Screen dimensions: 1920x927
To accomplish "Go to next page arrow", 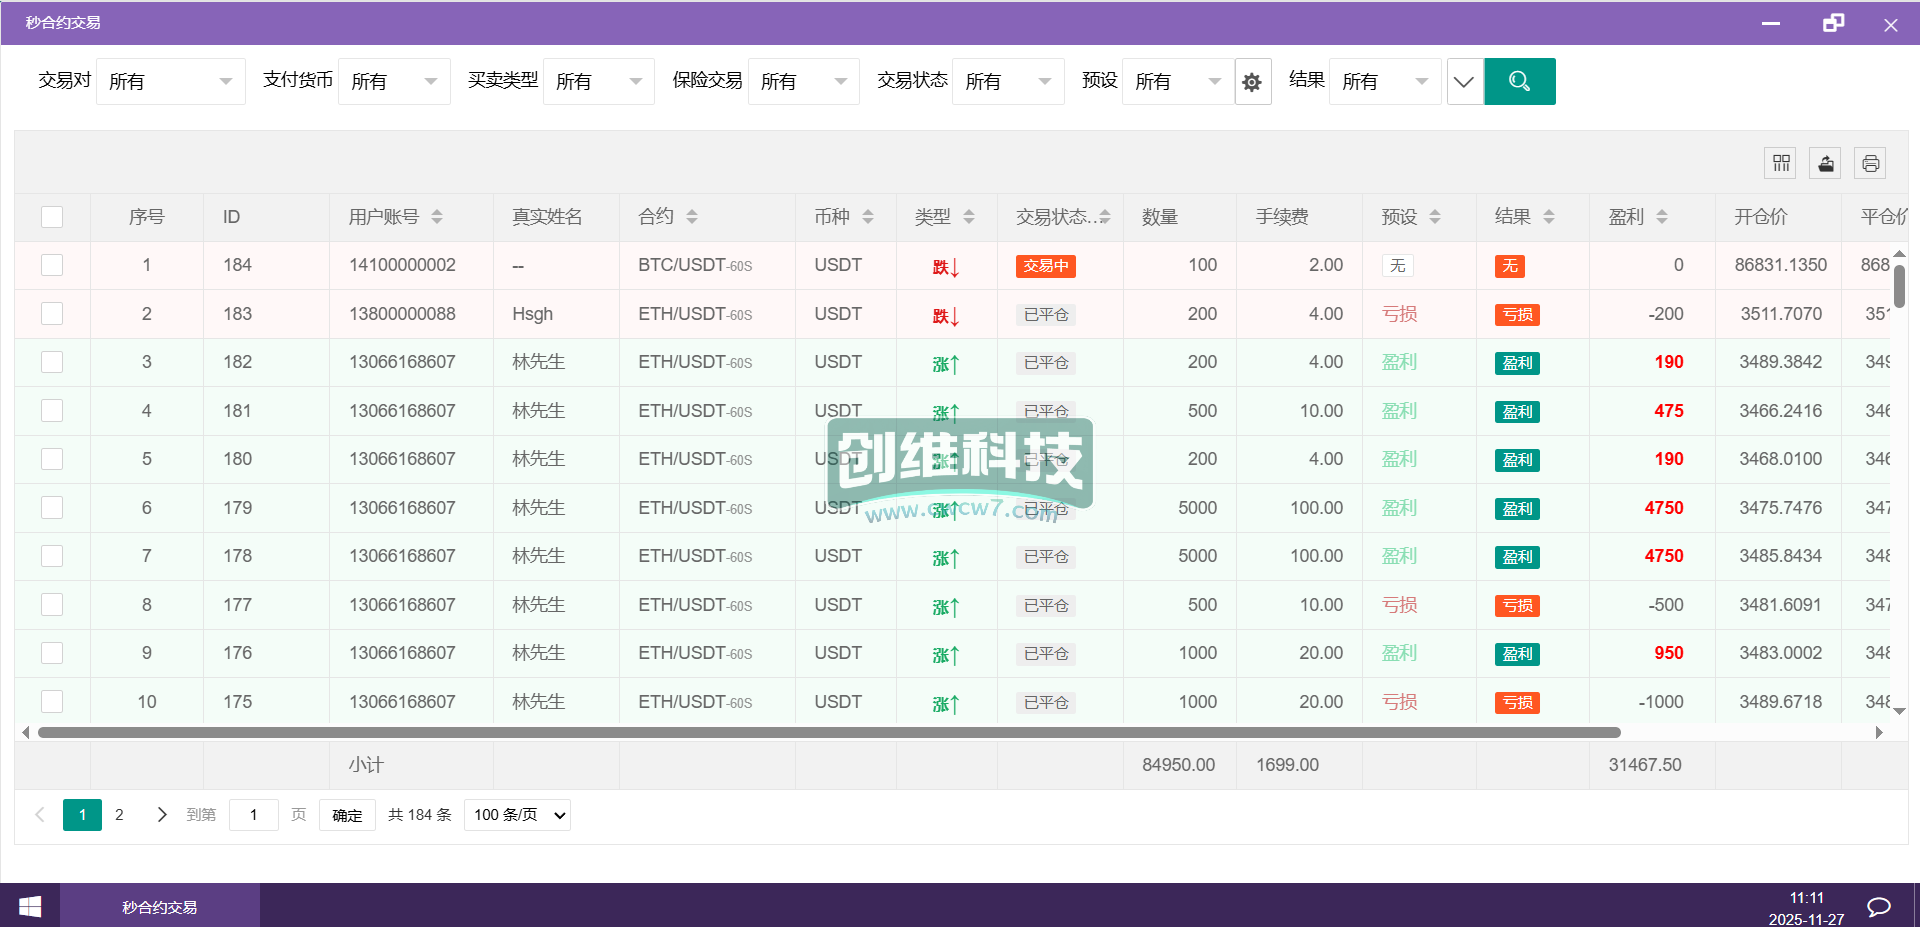I will click(162, 815).
